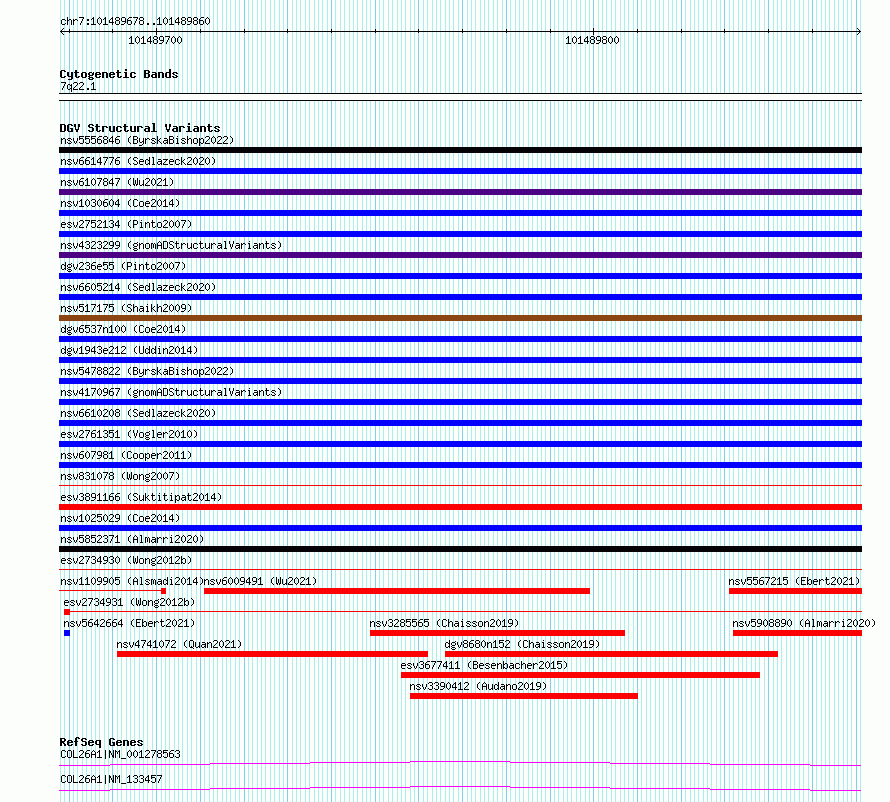Select nsv5567215 (Ebert2021) label
The height and width of the screenshot is (802, 890).
[x=794, y=581]
